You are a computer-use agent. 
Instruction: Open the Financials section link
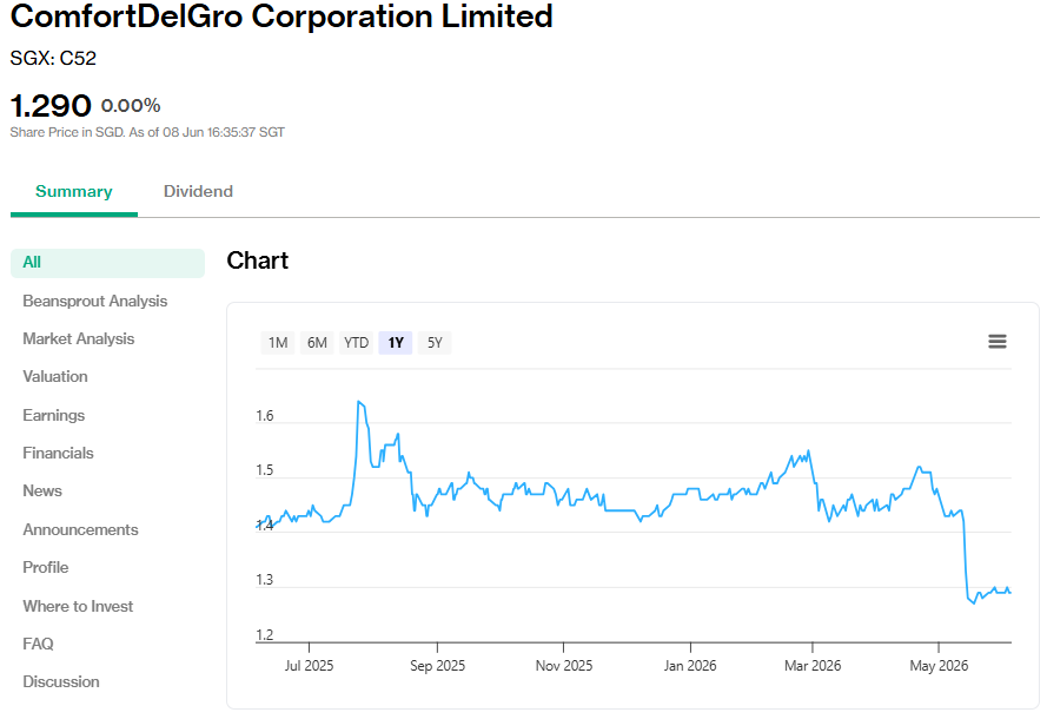tap(58, 453)
